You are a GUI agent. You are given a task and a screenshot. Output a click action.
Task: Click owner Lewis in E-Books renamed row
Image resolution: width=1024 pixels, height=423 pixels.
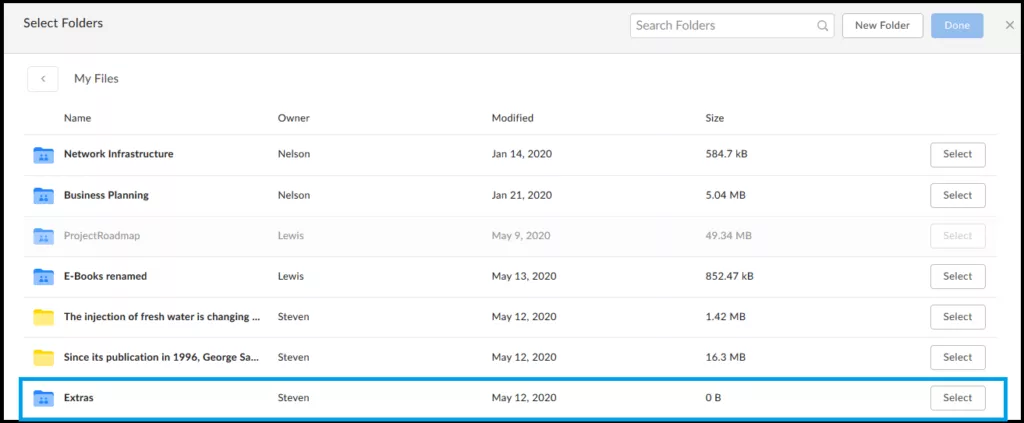[291, 276]
